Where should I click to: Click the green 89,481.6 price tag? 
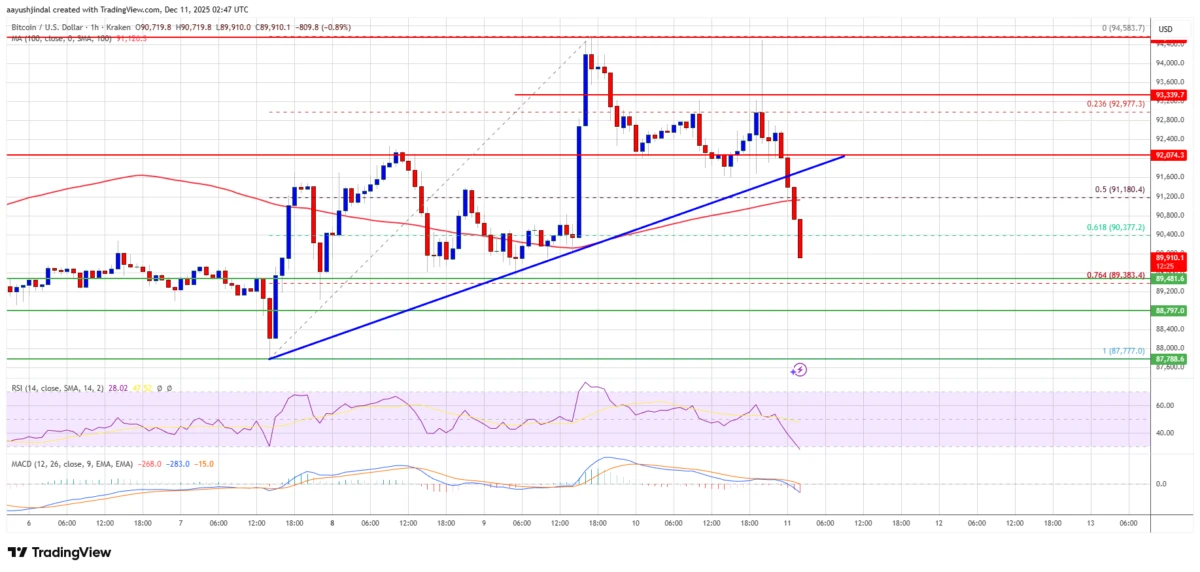(x=1169, y=279)
